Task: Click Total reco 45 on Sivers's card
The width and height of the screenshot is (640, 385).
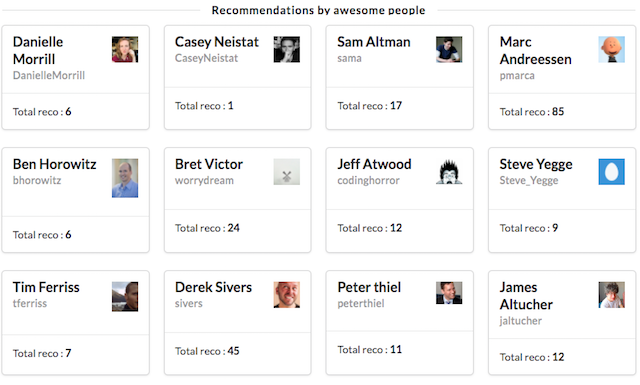Action: [x=207, y=351]
